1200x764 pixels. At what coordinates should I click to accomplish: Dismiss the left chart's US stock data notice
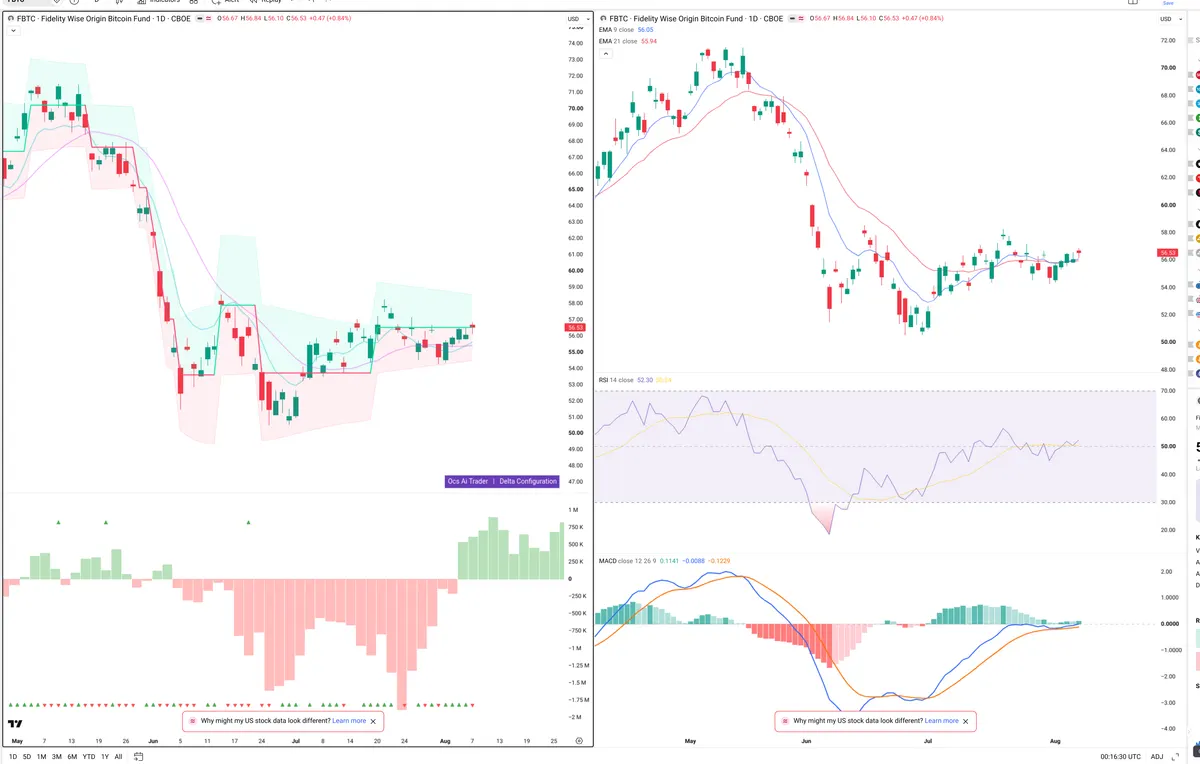(x=374, y=721)
